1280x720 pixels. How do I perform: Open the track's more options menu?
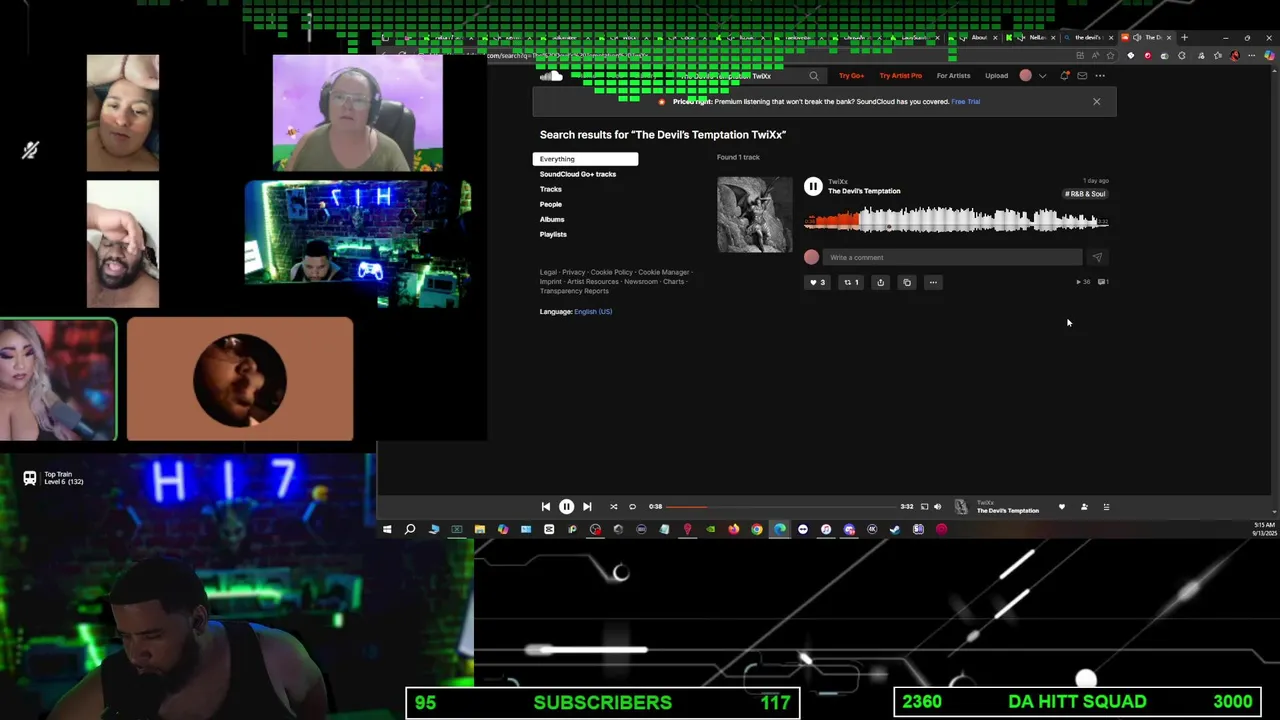(x=933, y=282)
